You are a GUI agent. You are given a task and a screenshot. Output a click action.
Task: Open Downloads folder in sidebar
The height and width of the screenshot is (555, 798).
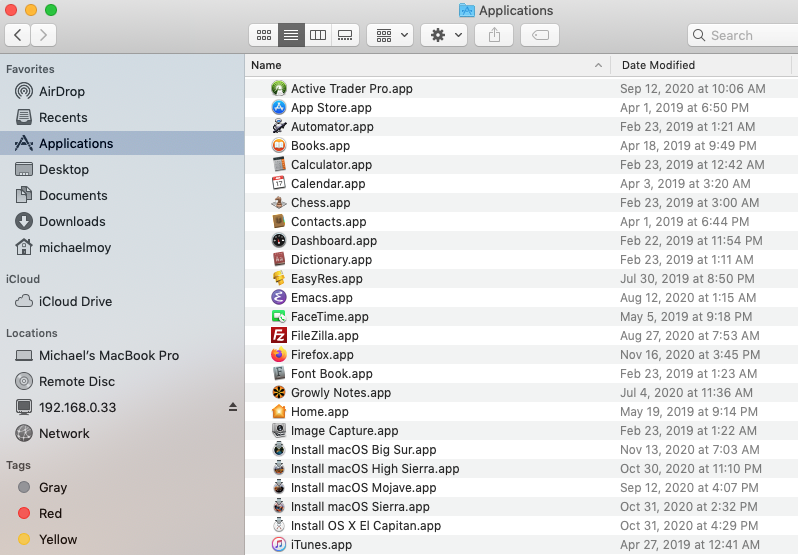pyautogui.click(x=122, y=221)
